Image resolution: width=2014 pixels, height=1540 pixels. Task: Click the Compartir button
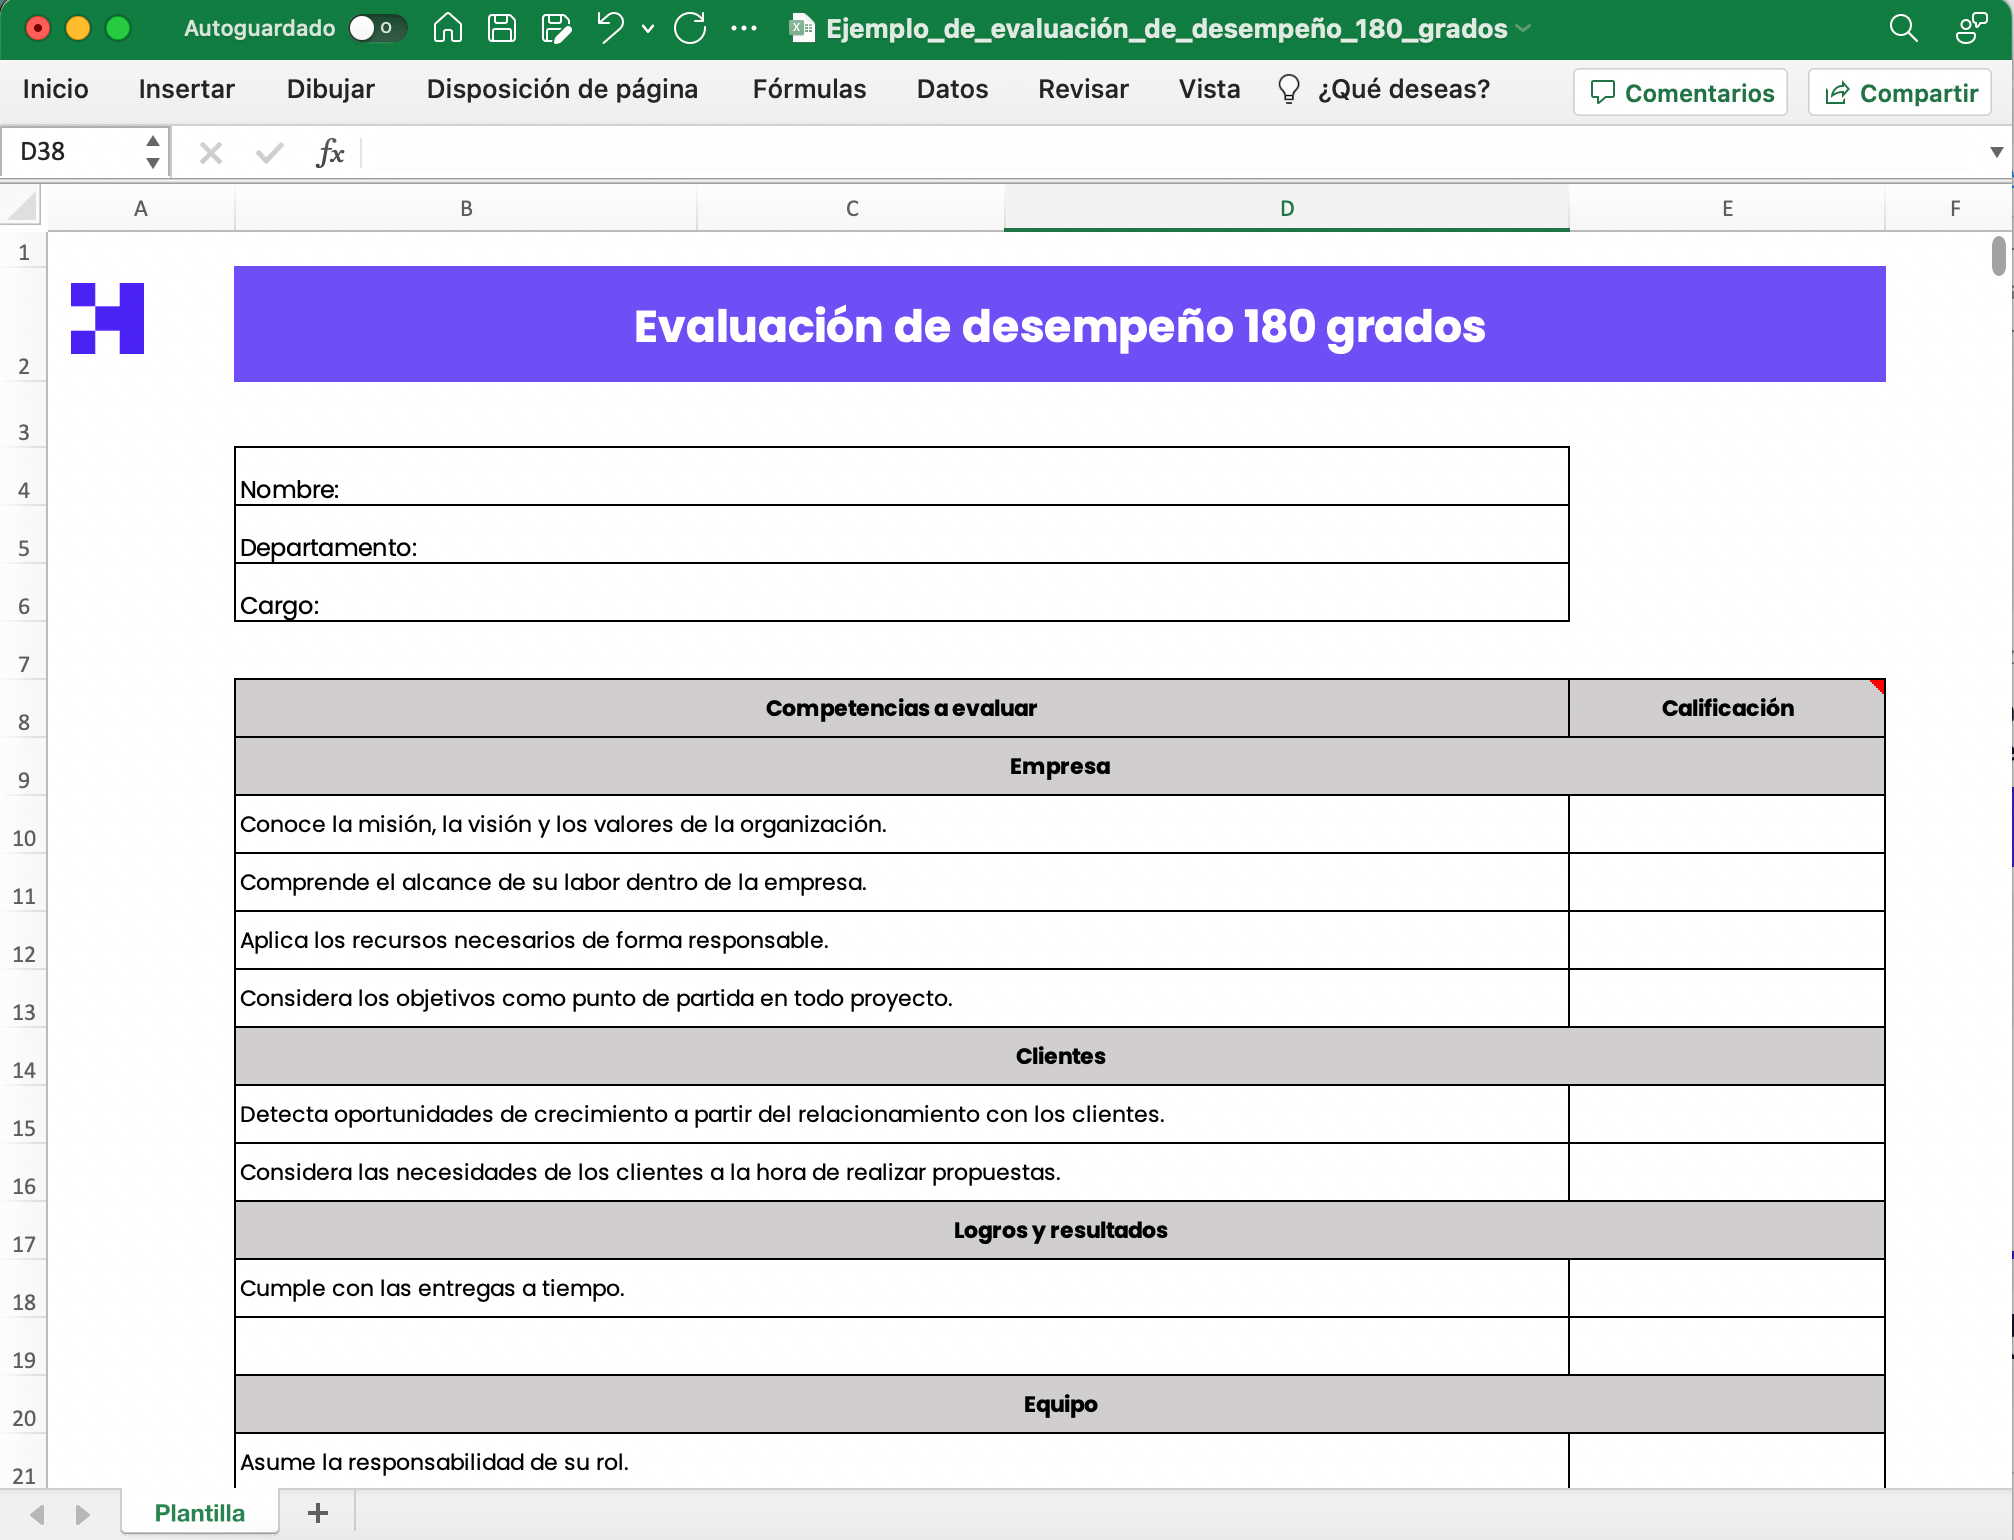[1900, 93]
